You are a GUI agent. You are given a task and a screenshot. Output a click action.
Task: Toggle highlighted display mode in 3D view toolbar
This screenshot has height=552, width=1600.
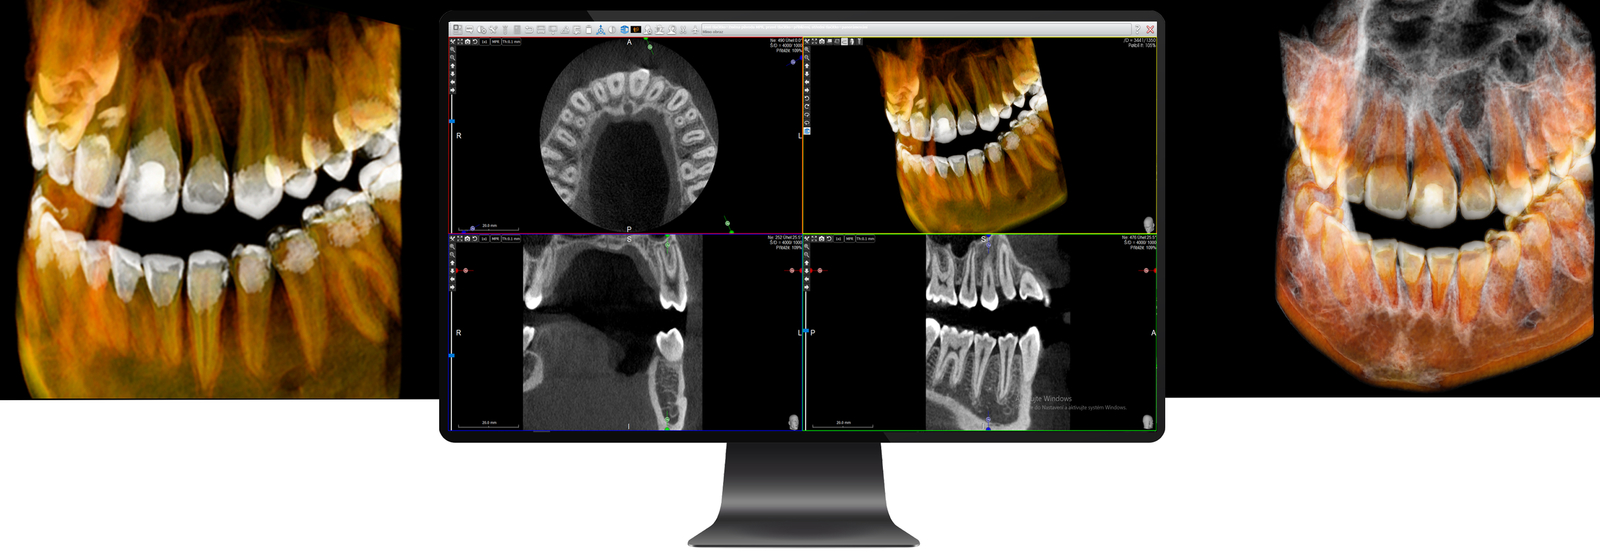coord(845,42)
